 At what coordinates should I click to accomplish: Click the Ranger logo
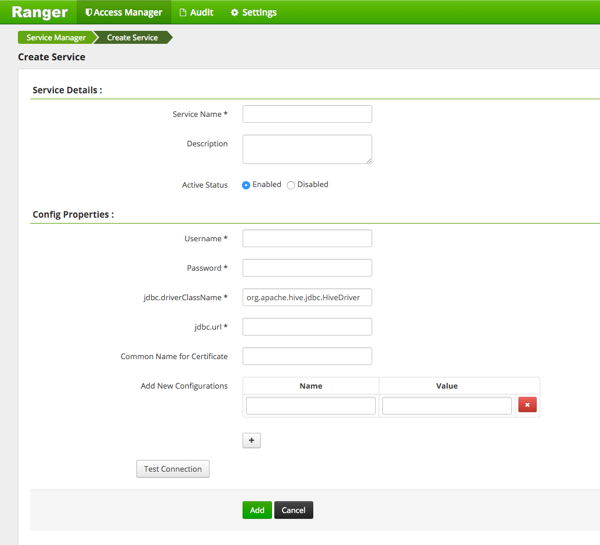tap(39, 13)
